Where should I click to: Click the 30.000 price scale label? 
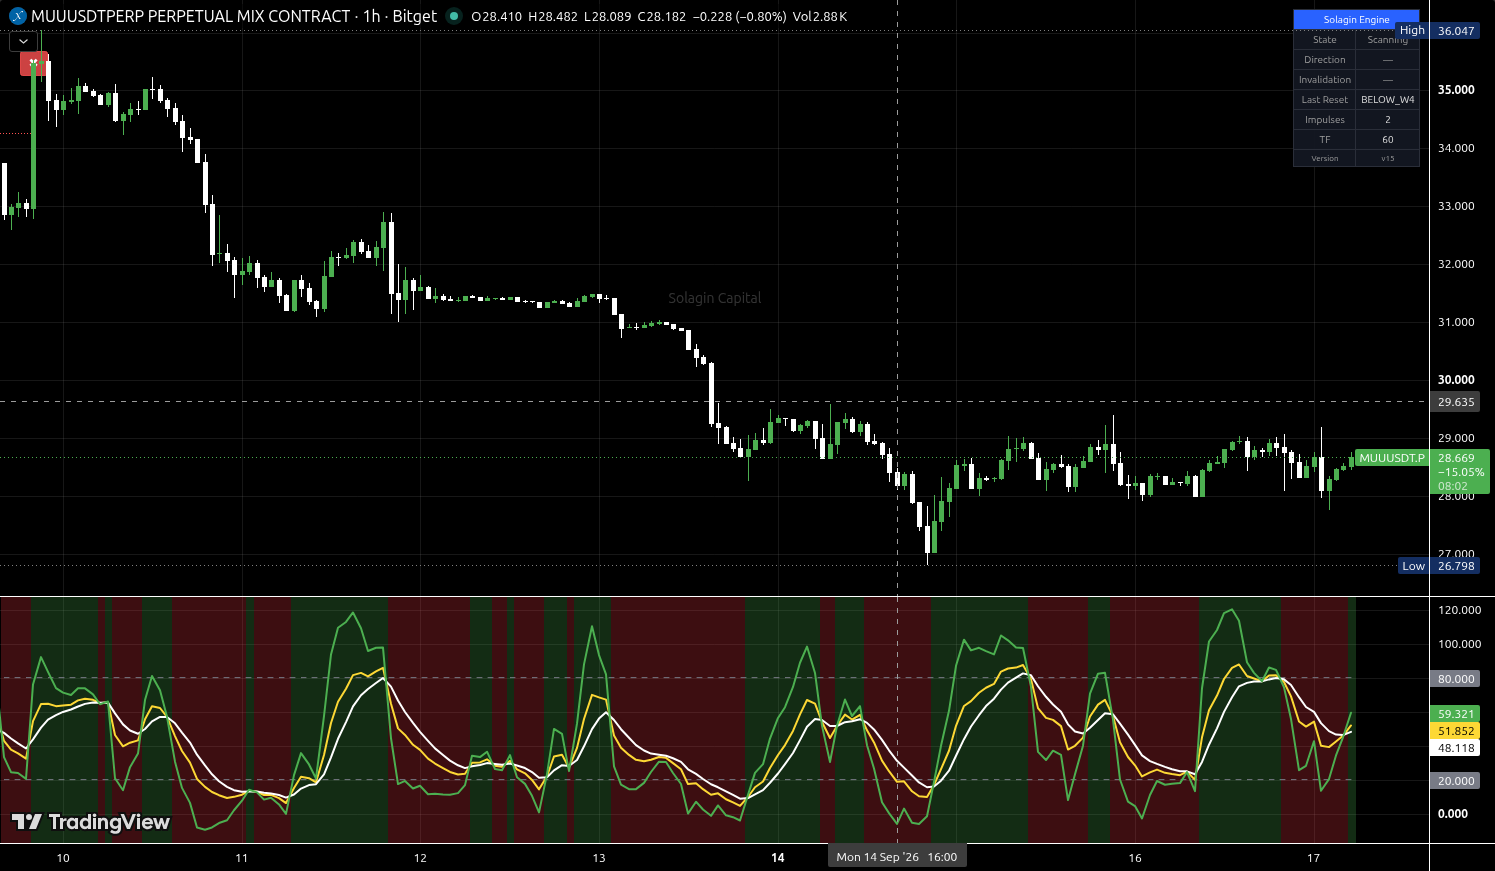pos(1456,380)
